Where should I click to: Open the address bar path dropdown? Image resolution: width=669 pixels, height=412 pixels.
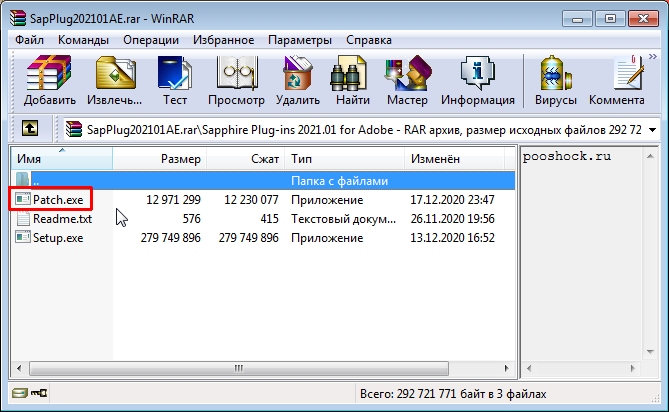[652, 130]
